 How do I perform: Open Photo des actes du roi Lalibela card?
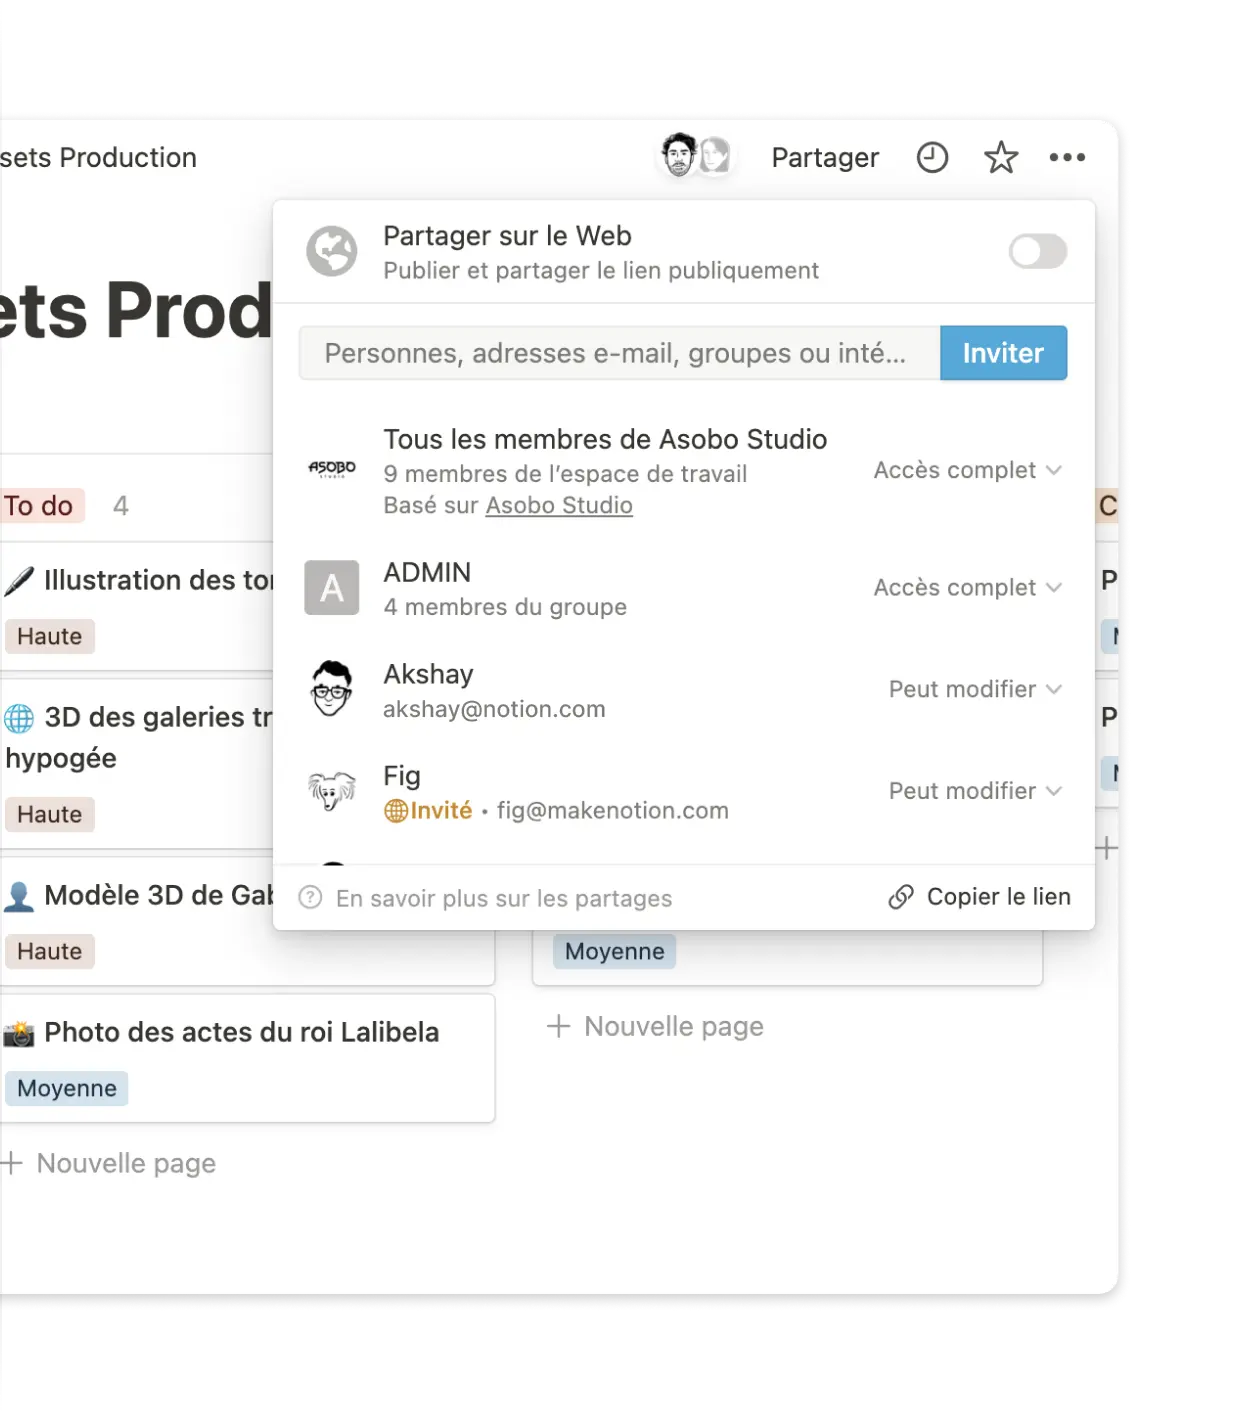(242, 1033)
